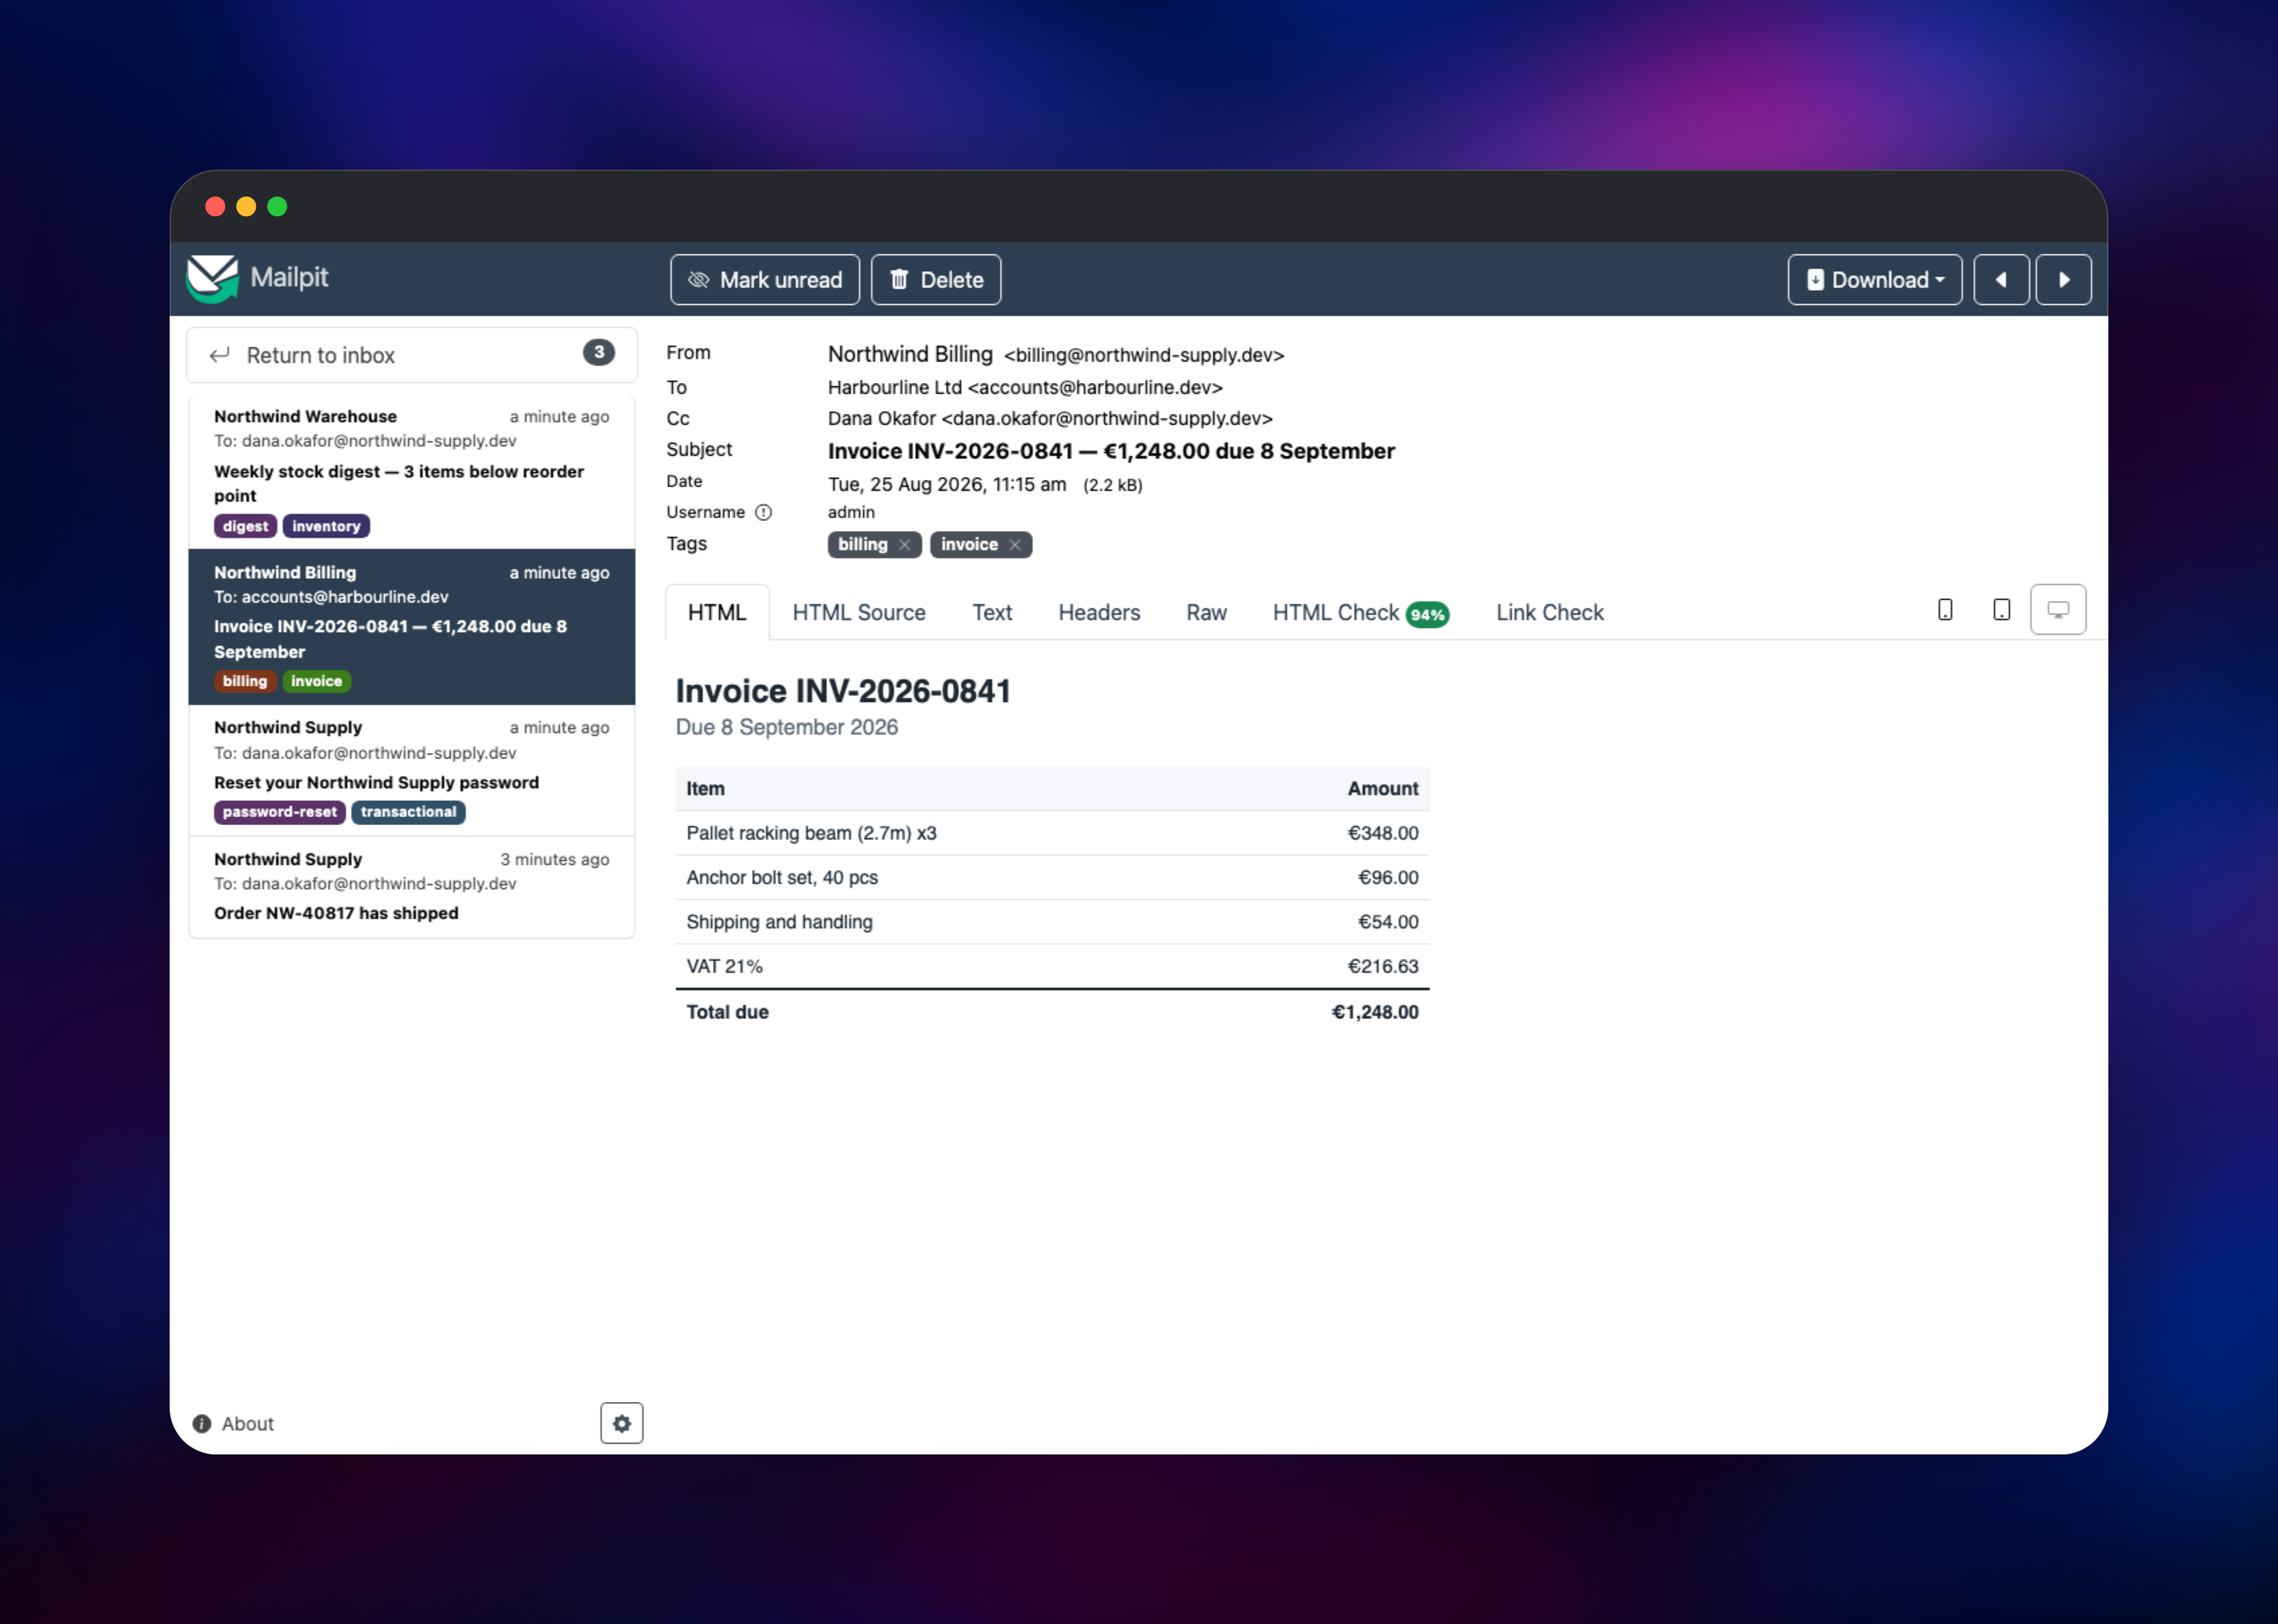Click the Shipping and handling row
The width and height of the screenshot is (2278, 1624).
[1052, 922]
